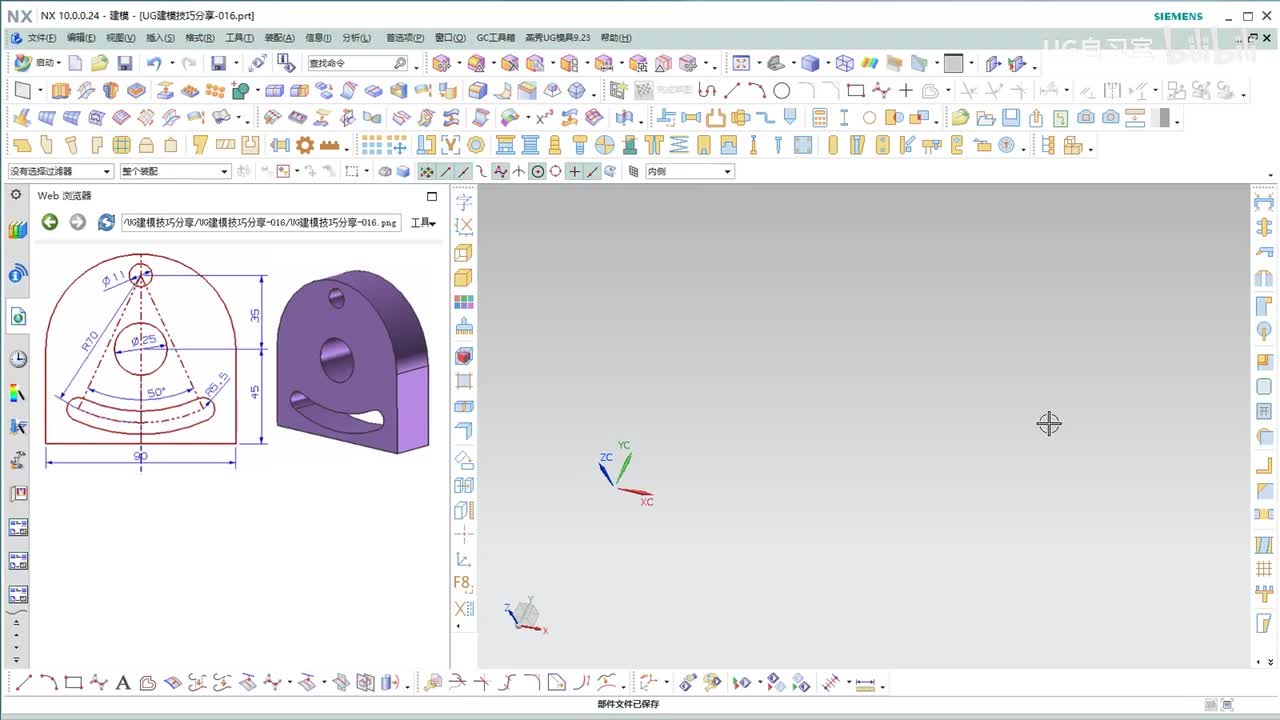The height and width of the screenshot is (720, 1280).
Task: Expand the undo history dropdown arrow
Action: coord(170,63)
